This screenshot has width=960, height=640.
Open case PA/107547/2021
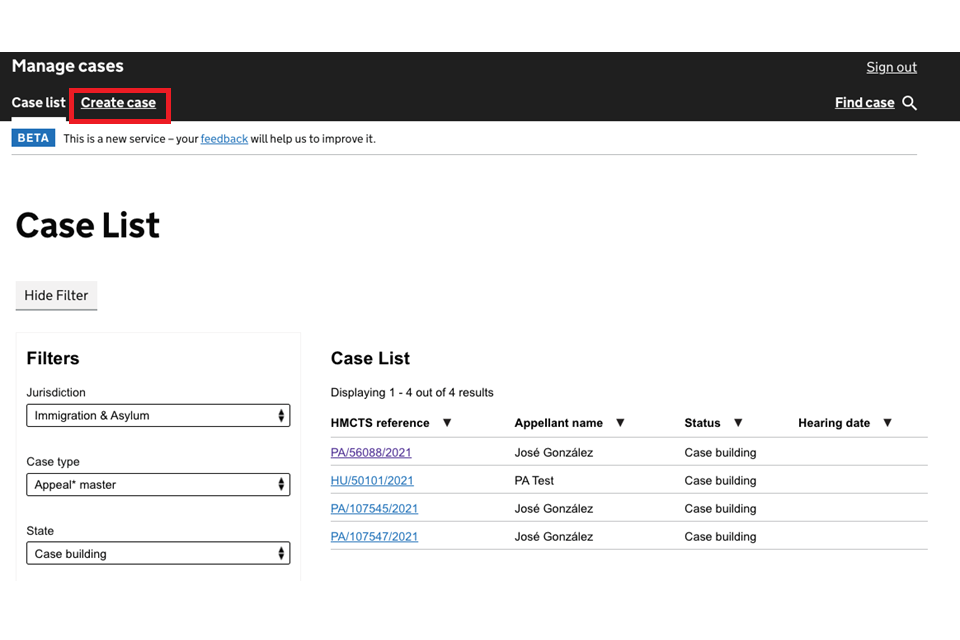[x=374, y=537]
